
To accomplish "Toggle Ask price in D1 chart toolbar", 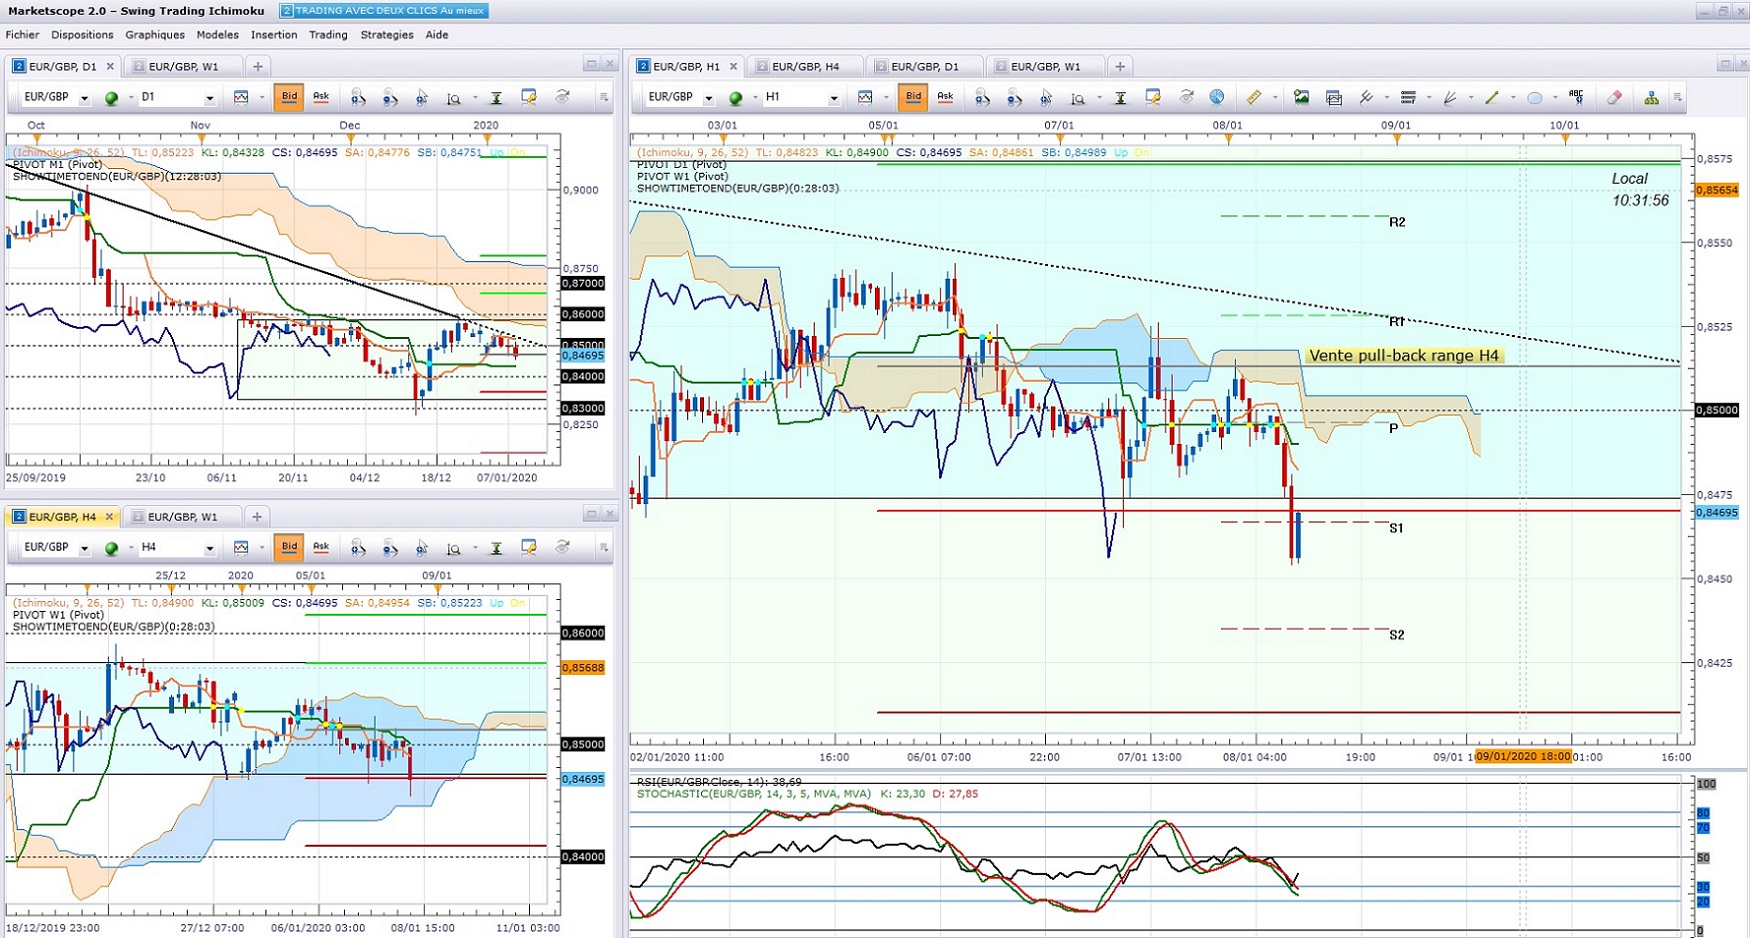I will click(x=321, y=97).
